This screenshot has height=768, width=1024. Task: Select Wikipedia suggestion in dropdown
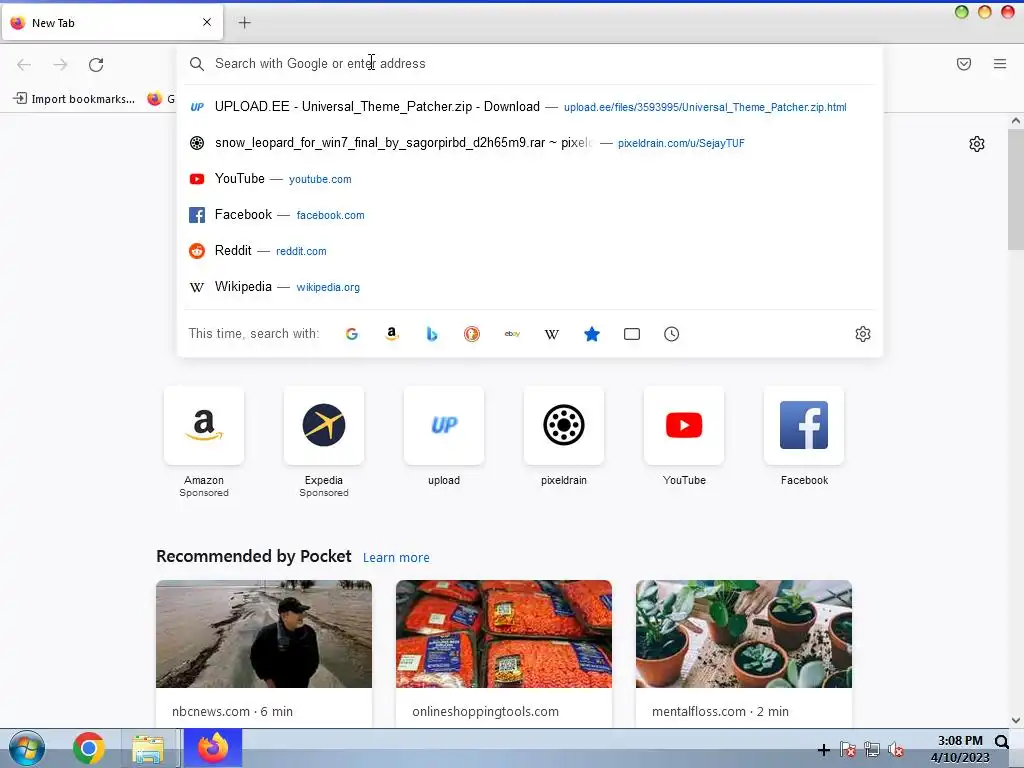pyautogui.click(x=529, y=286)
